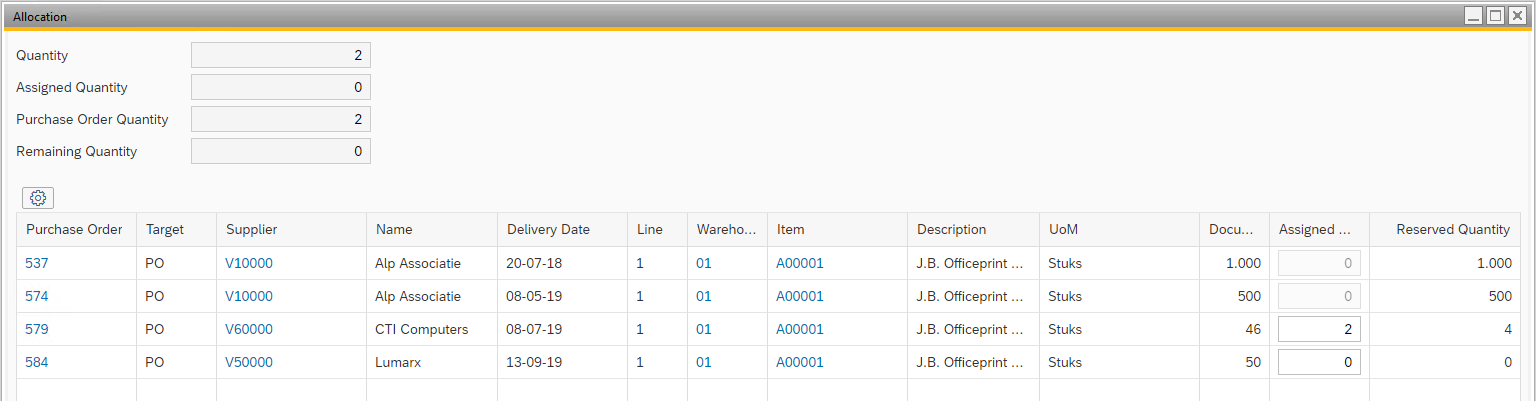
Task: Click item A00001 in the Lumarx row
Action: (800, 362)
